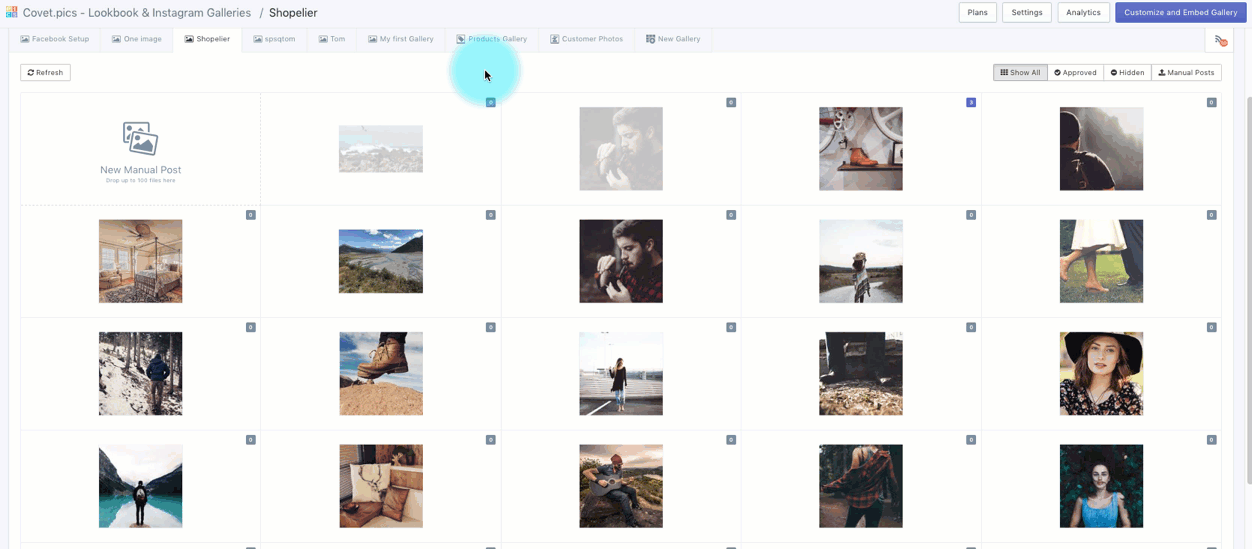This screenshot has height=549, width=1252.
Task: Open the spsqtom gallery tab
Action: pyautogui.click(x=274, y=39)
